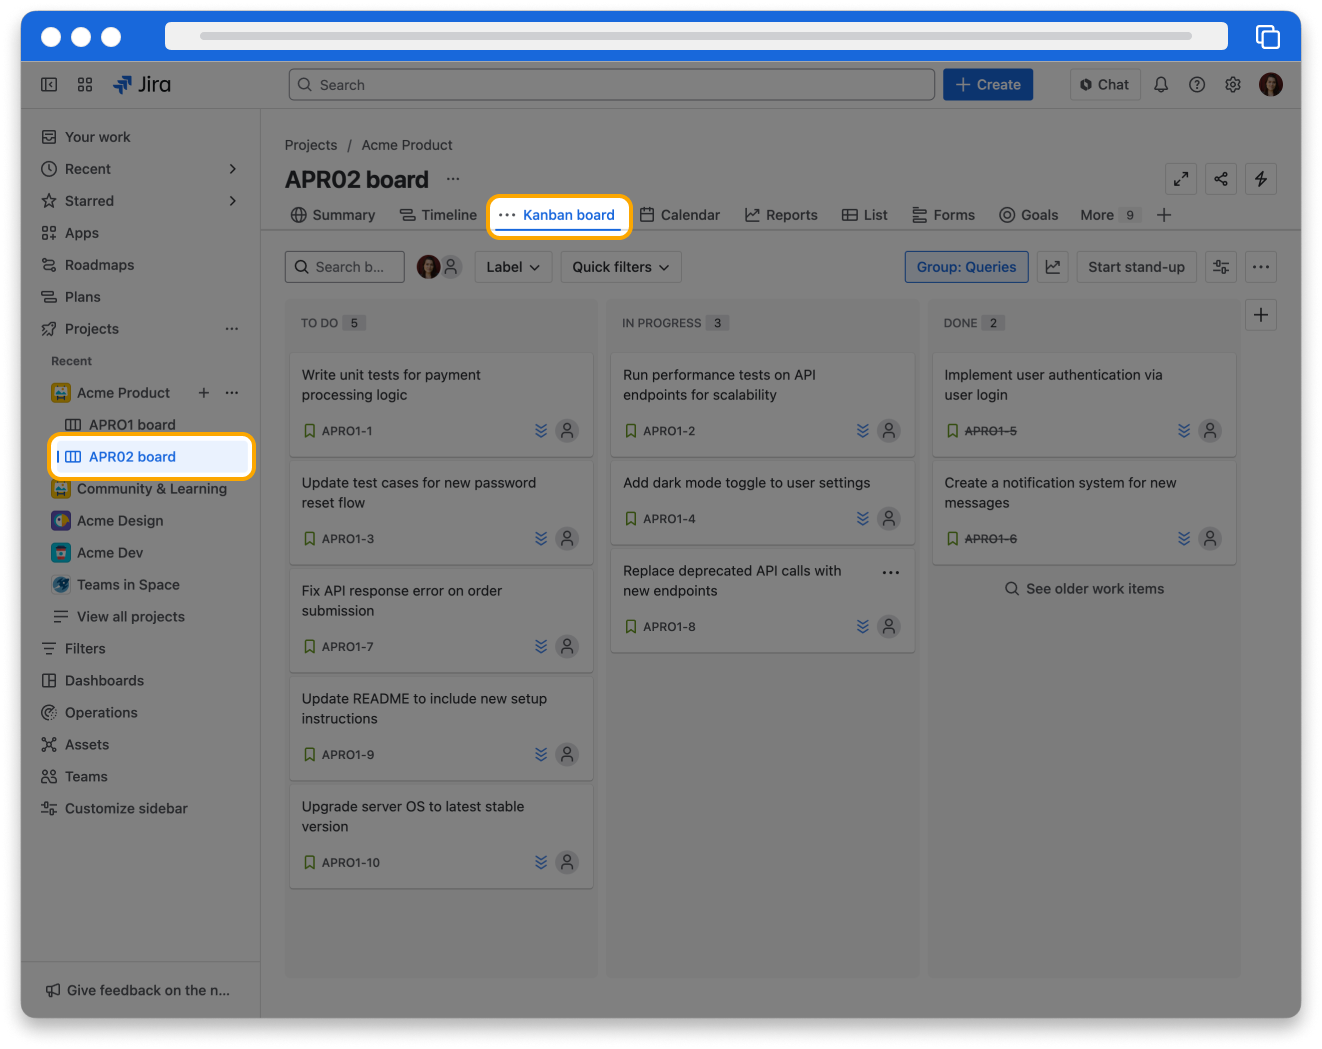This screenshot has width=1322, height=1049.
Task: Open Acme Product ellipsis in sidebar
Action: (232, 393)
